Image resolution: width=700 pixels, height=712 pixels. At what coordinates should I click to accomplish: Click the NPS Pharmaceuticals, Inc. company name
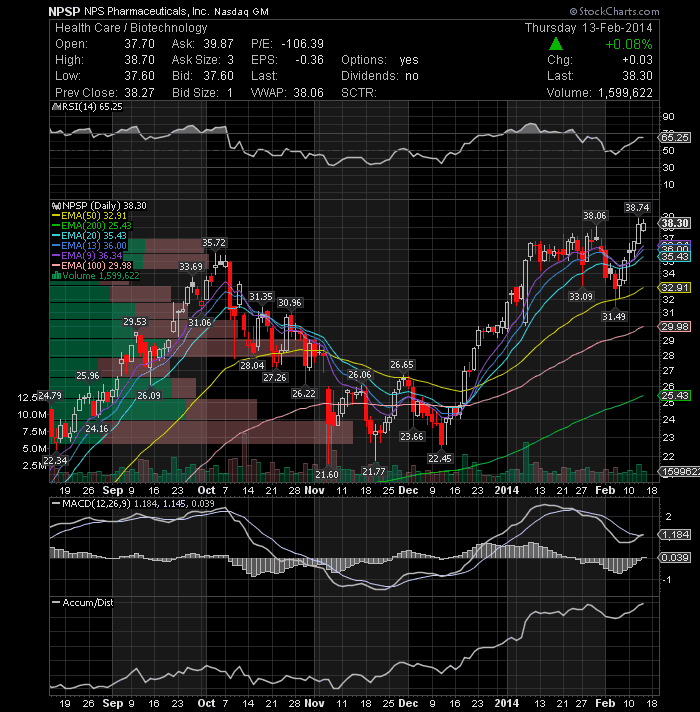(147, 11)
